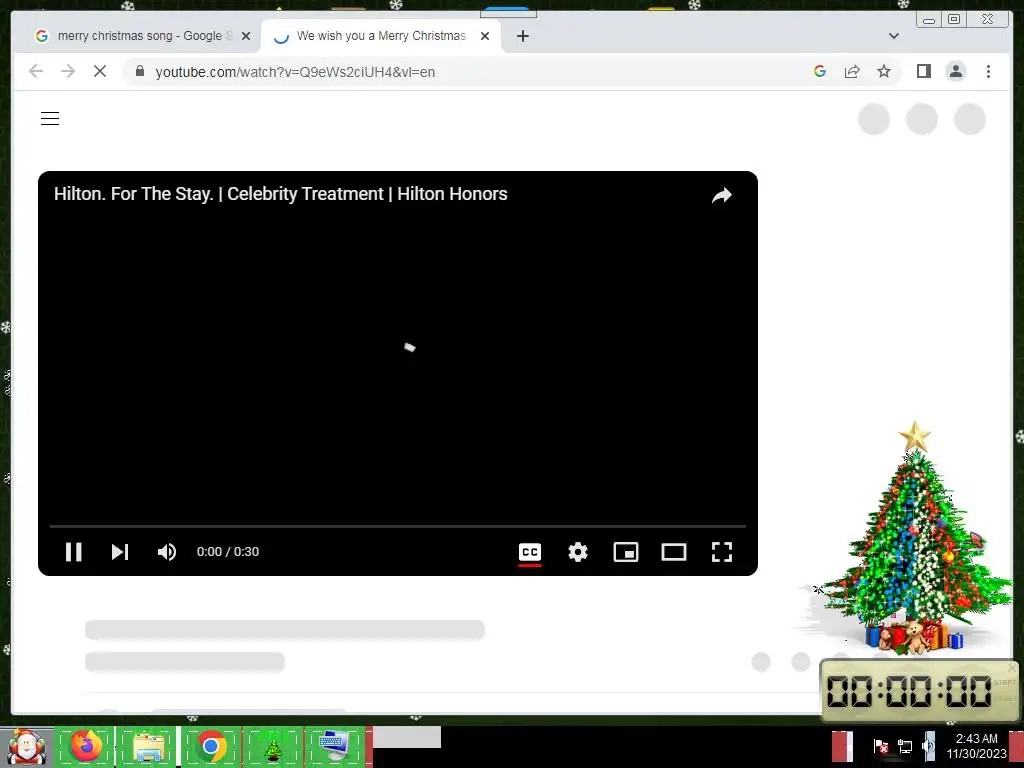Select We wish you a Merry Christmas tab
The image size is (1024, 768).
[x=380, y=36]
